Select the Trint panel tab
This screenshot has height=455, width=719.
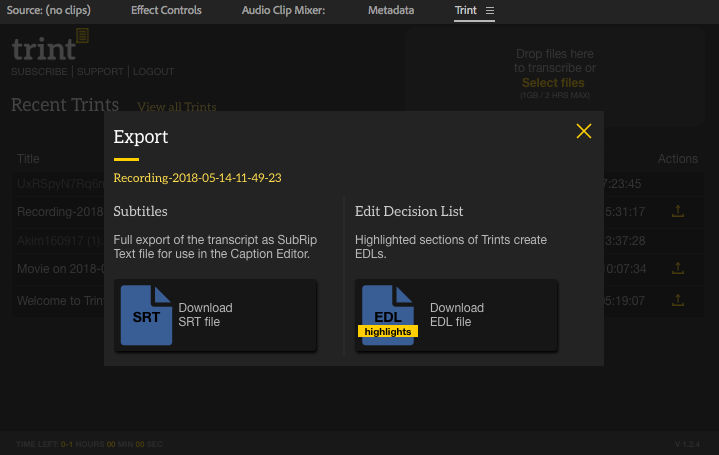(465, 10)
